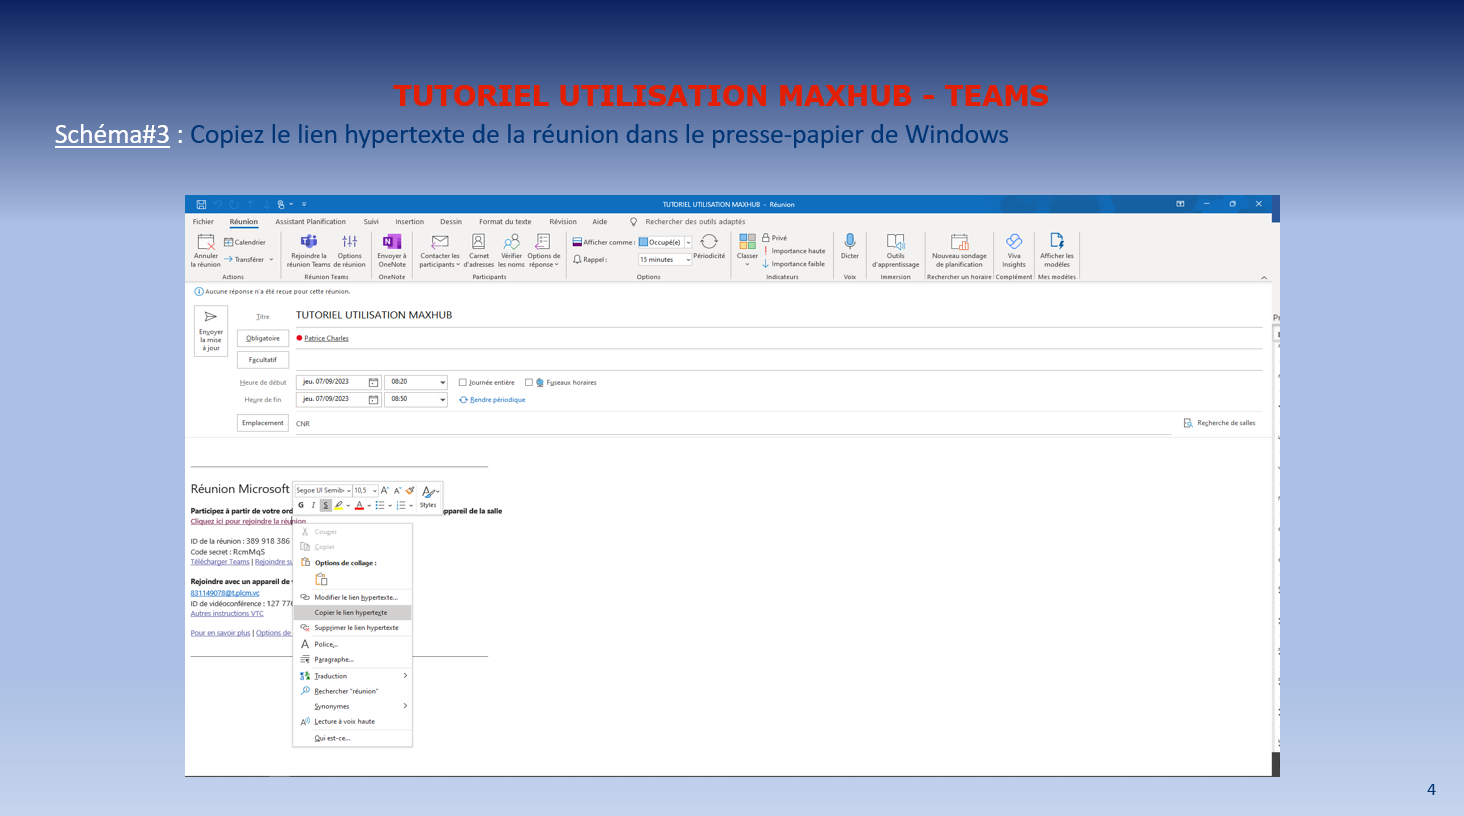The width and height of the screenshot is (1464, 816).
Task: Toggle Importance faible
Action: coord(794,264)
